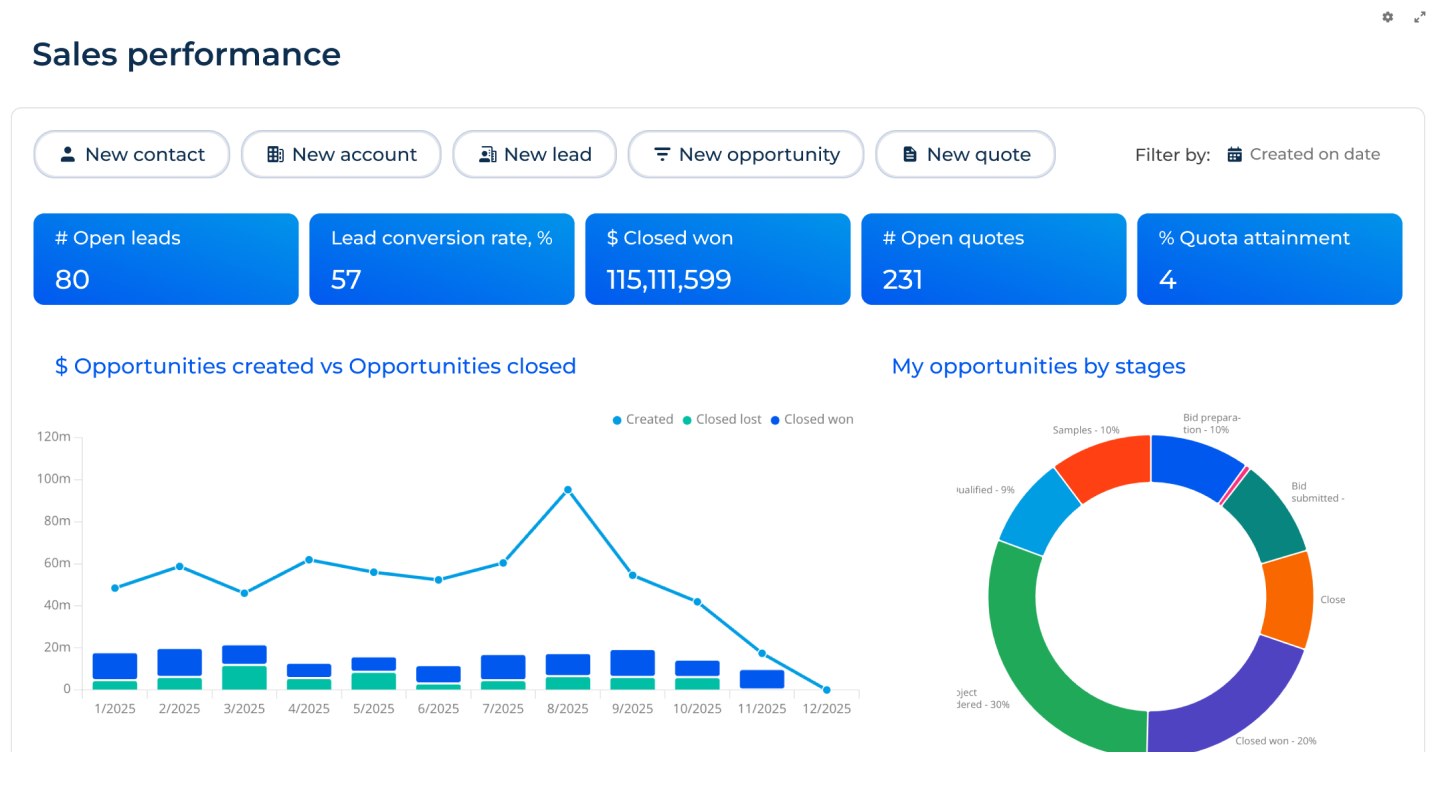Select the 1/2025 Closed won blue bar
Image resolution: width=1436 pixels, height=808 pixels.
point(115,666)
